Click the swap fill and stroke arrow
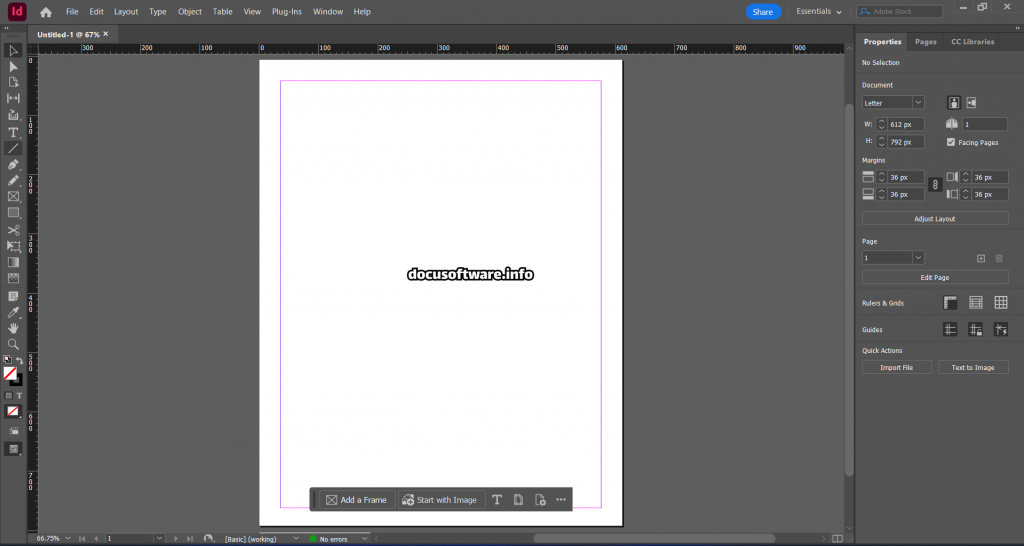1024x546 pixels. pyautogui.click(x=19, y=360)
